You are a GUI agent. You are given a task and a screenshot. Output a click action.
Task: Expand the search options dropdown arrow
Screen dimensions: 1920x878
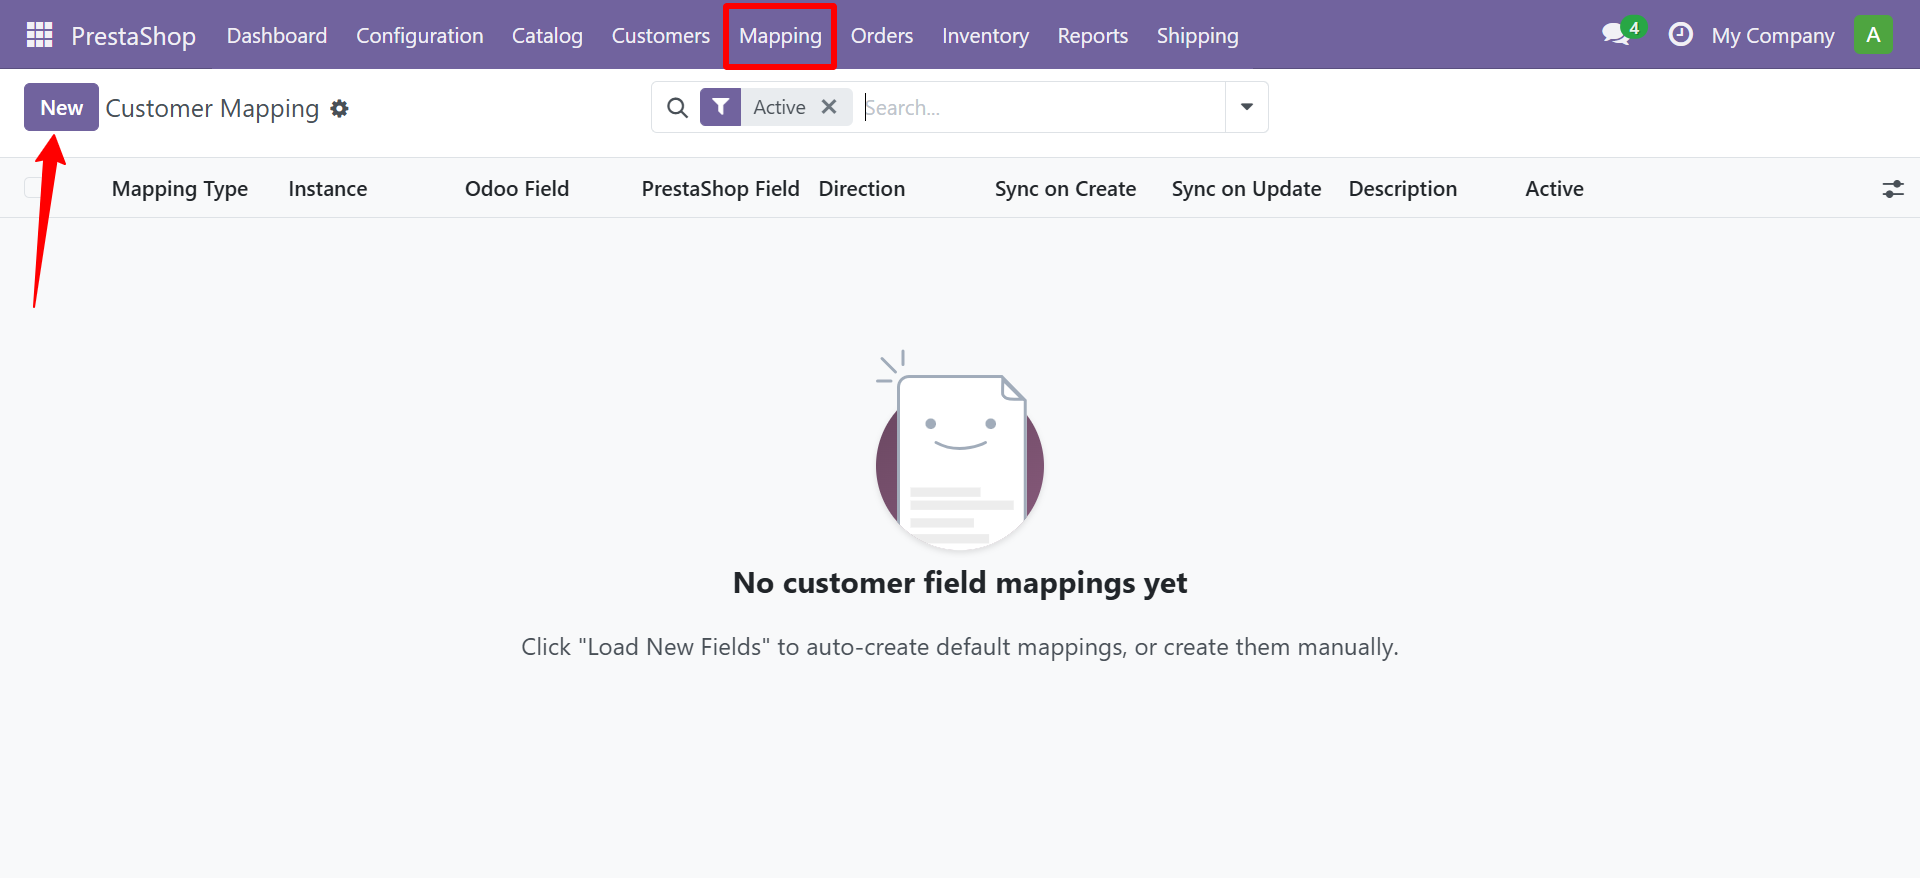pos(1247,107)
